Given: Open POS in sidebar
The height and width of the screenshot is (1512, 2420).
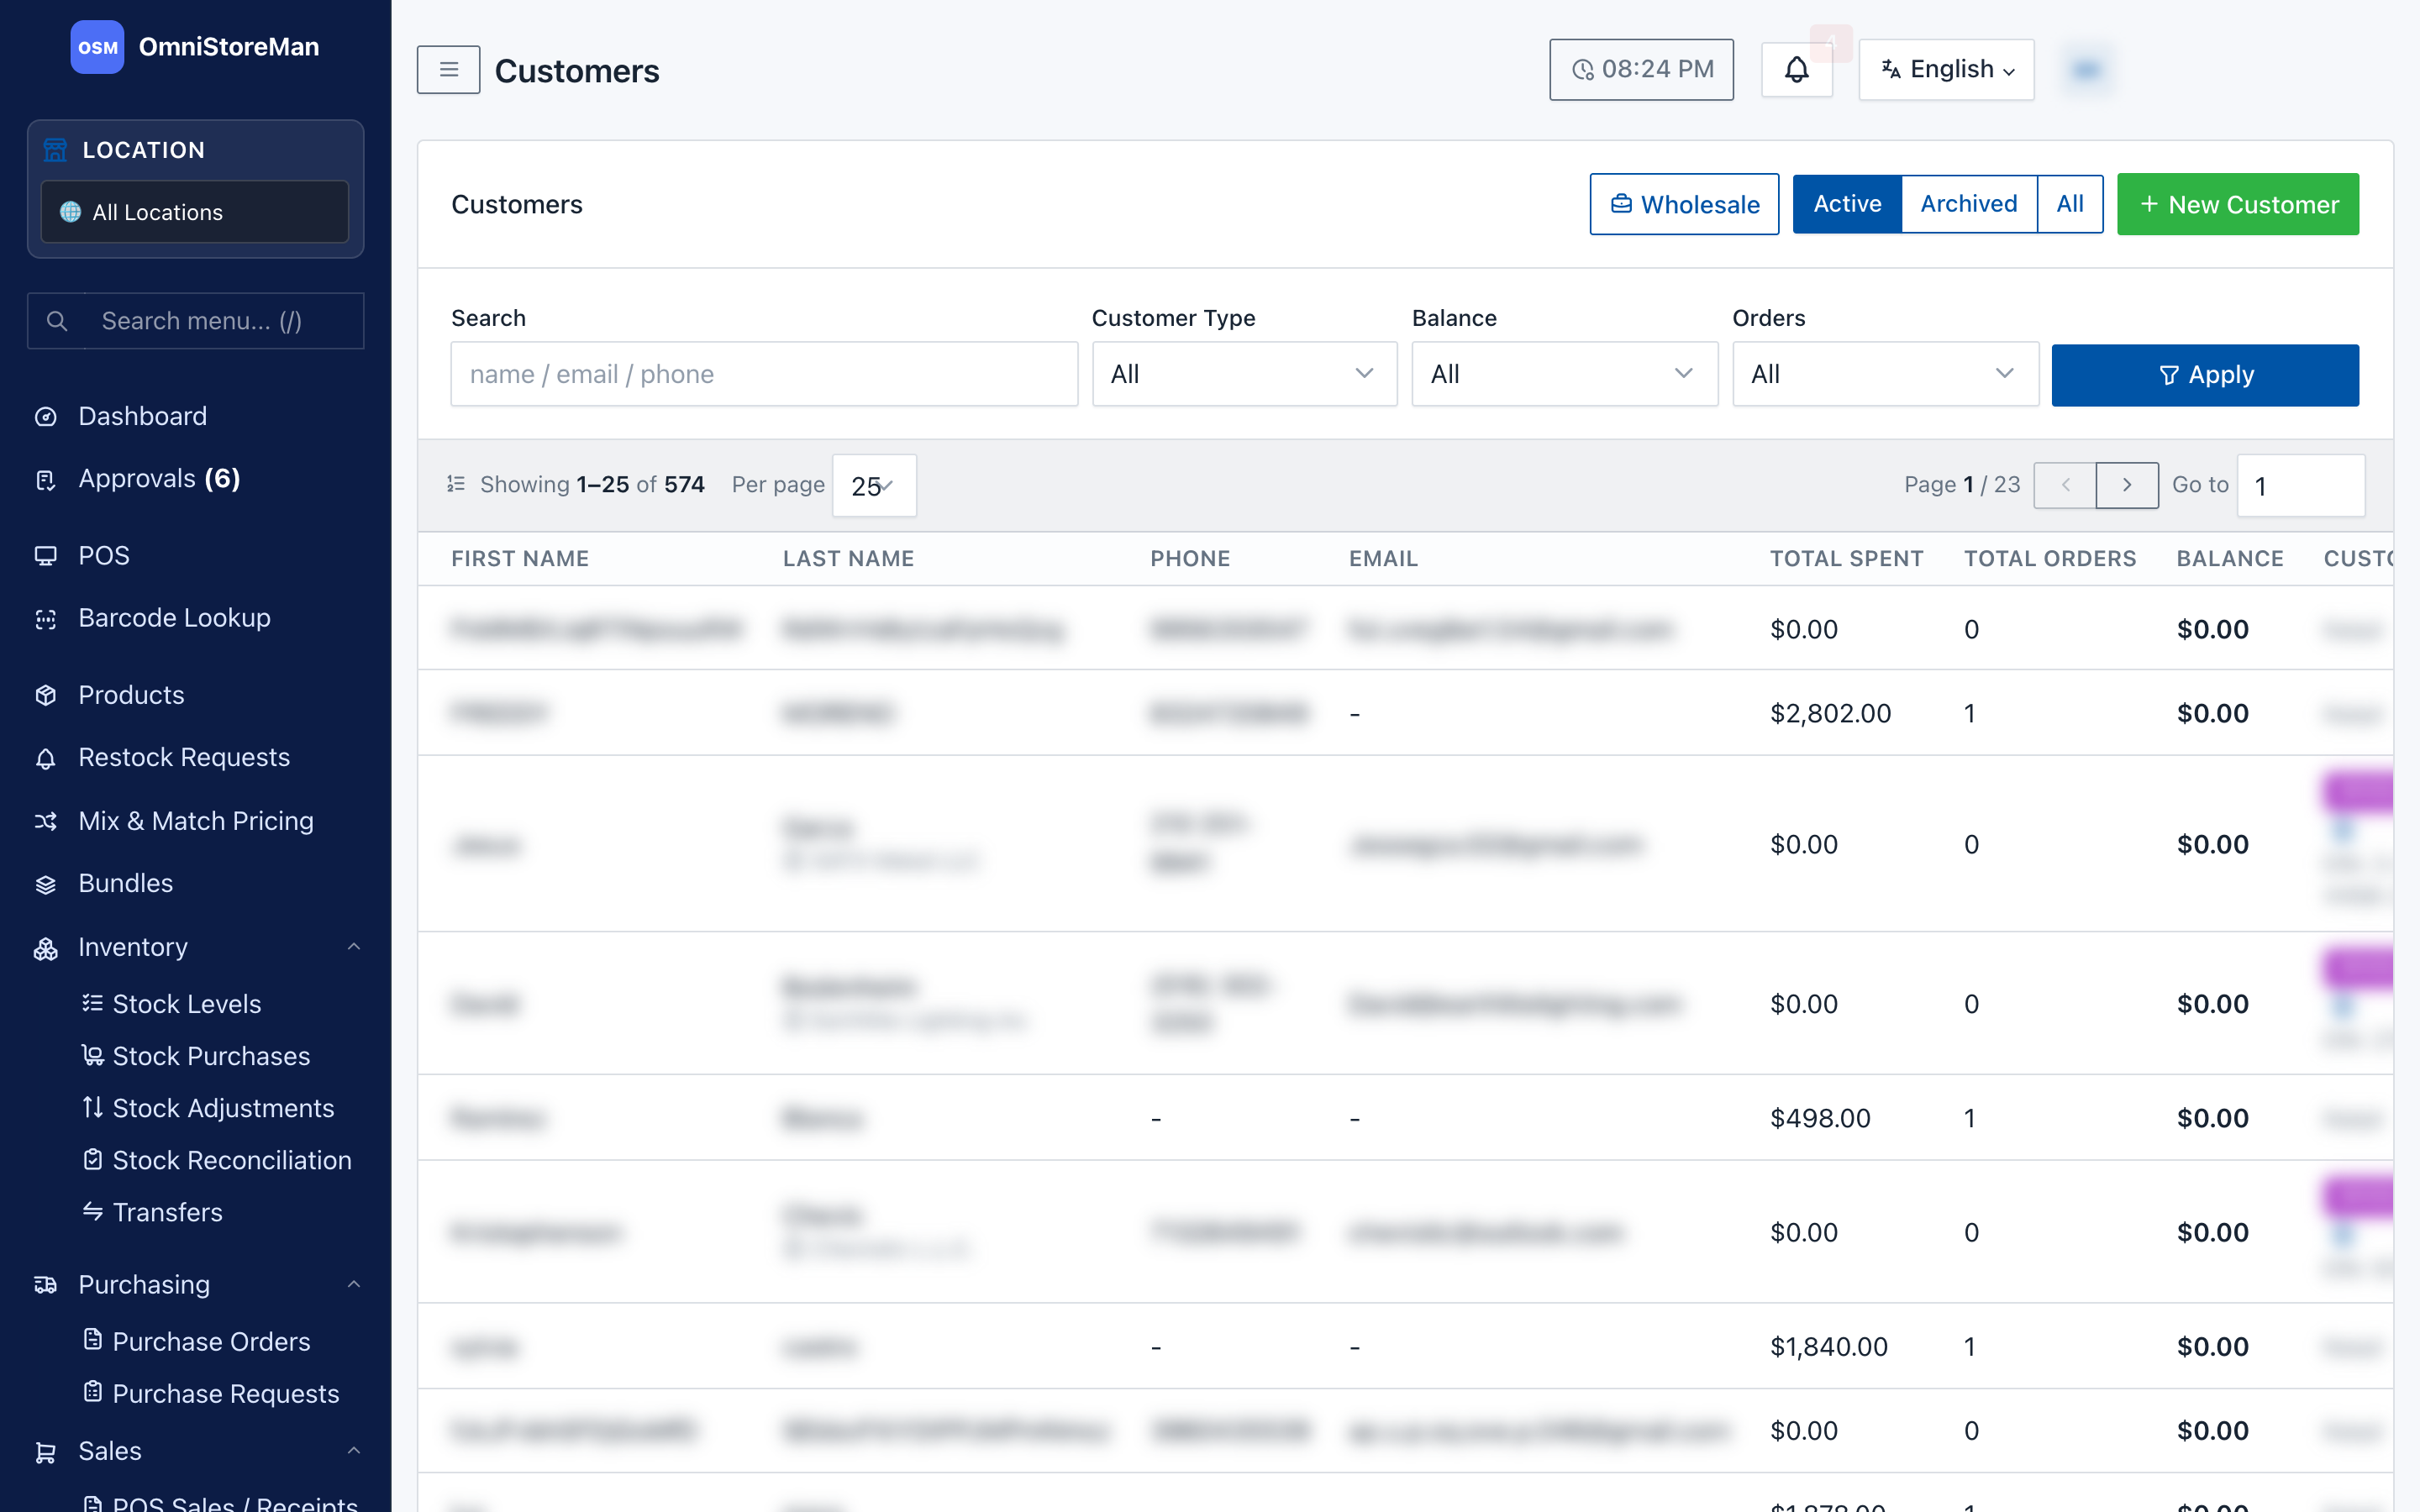Looking at the screenshot, I should point(103,556).
